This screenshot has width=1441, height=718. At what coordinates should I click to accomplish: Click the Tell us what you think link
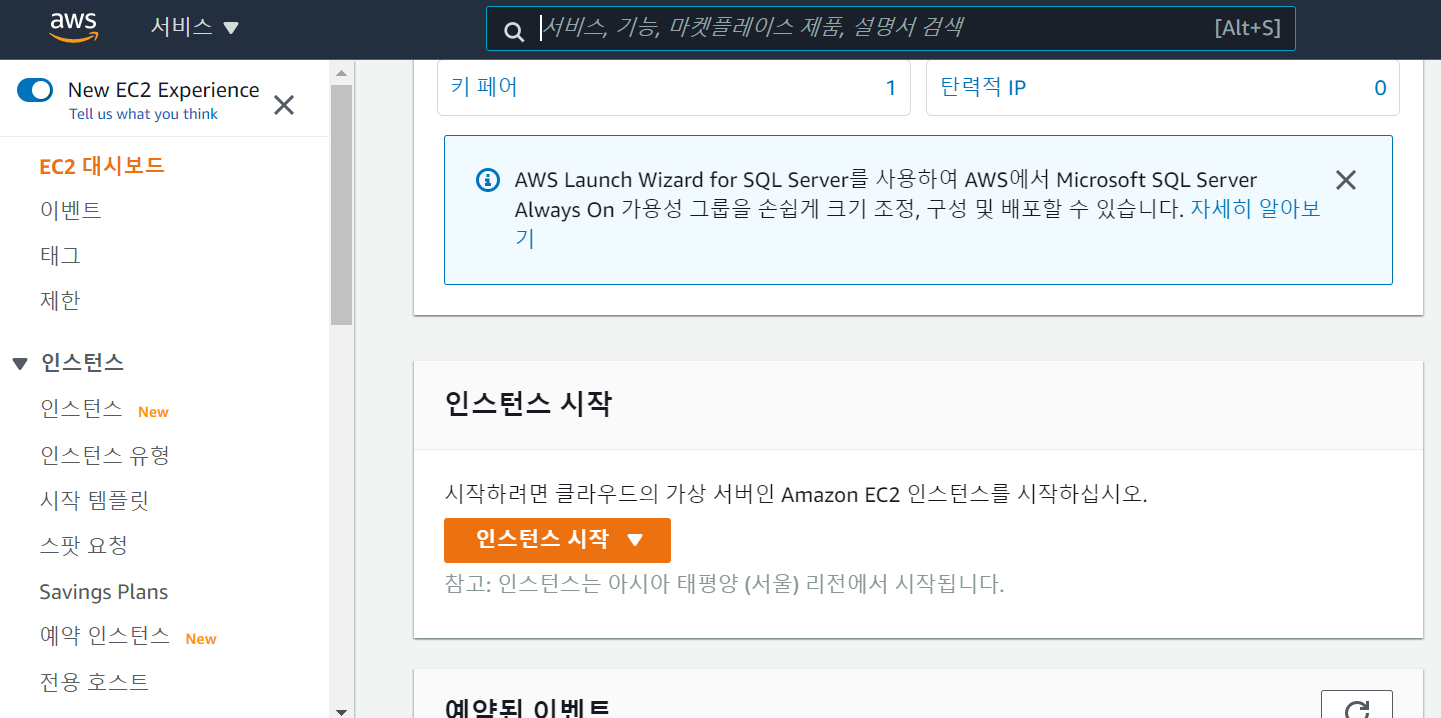point(143,114)
